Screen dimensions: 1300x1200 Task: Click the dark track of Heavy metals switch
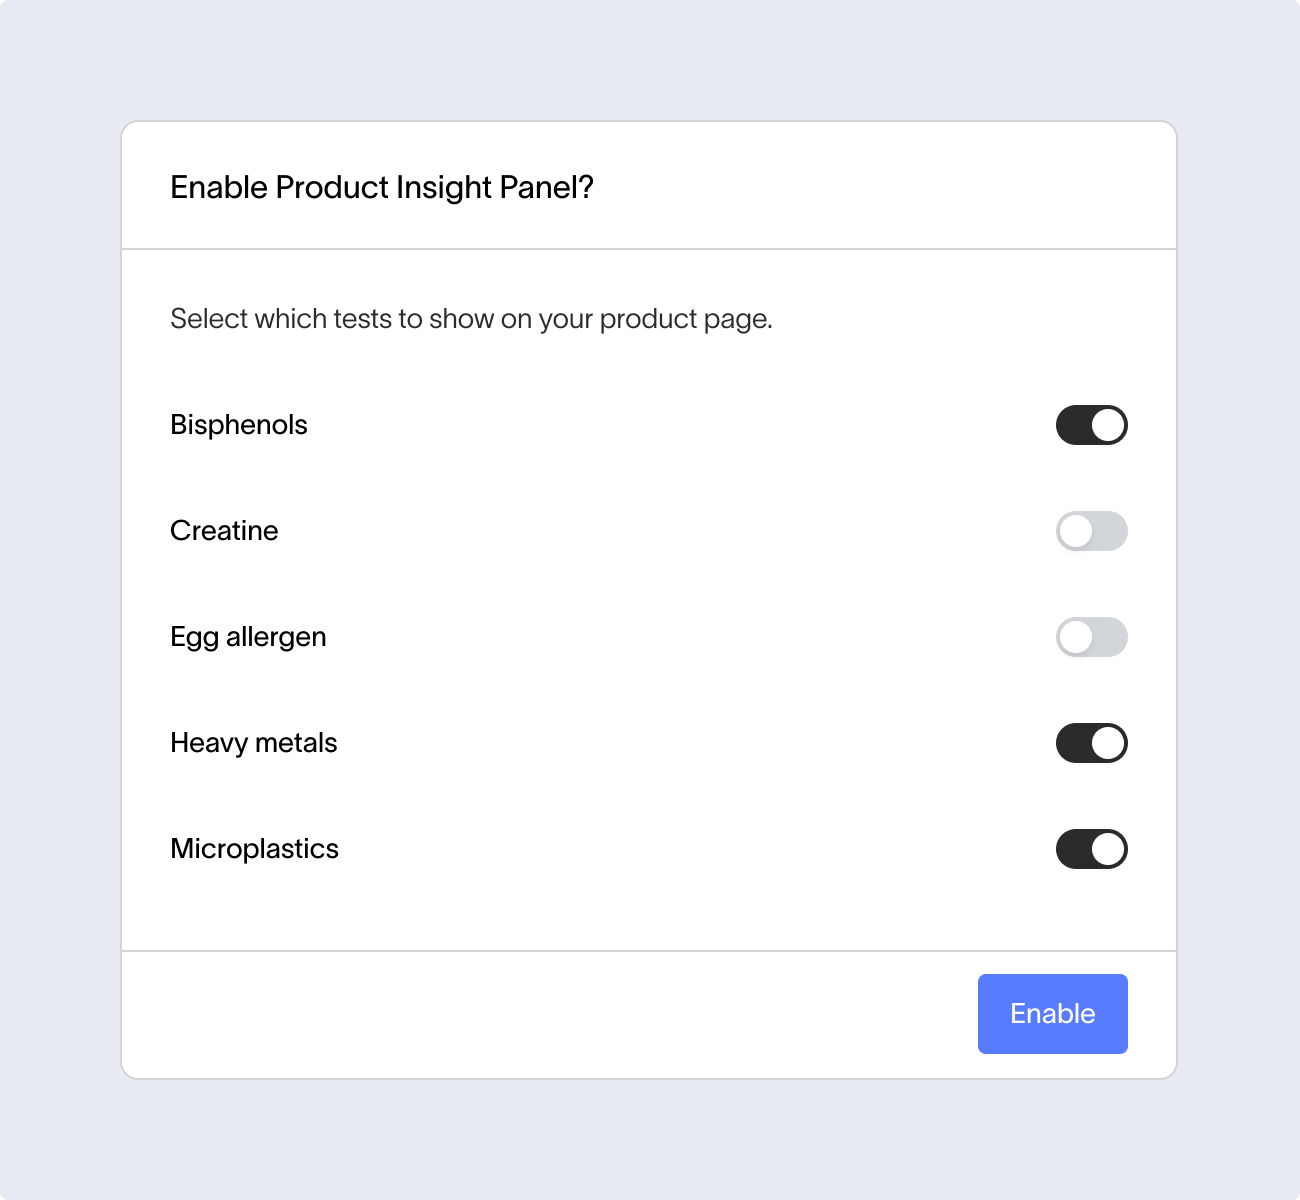pos(1073,743)
